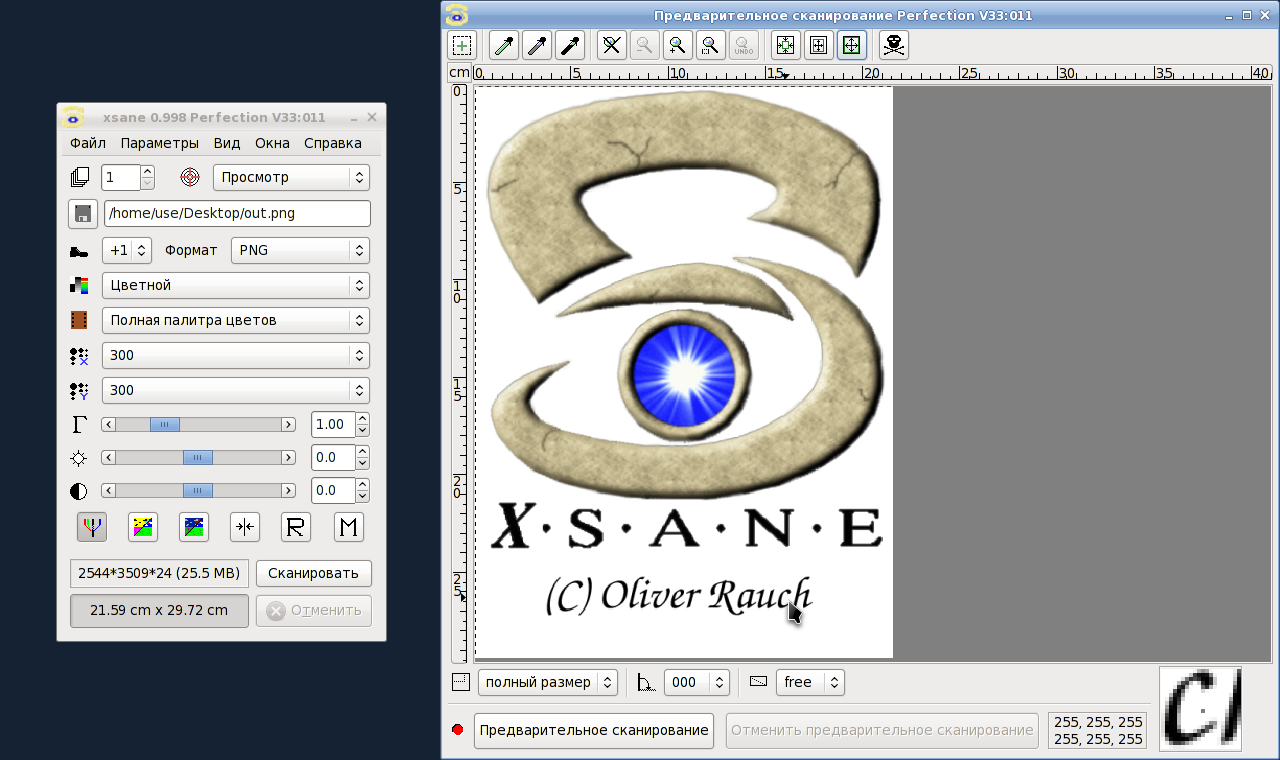Click the brightness value 0.0 field

click(x=332, y=458)
